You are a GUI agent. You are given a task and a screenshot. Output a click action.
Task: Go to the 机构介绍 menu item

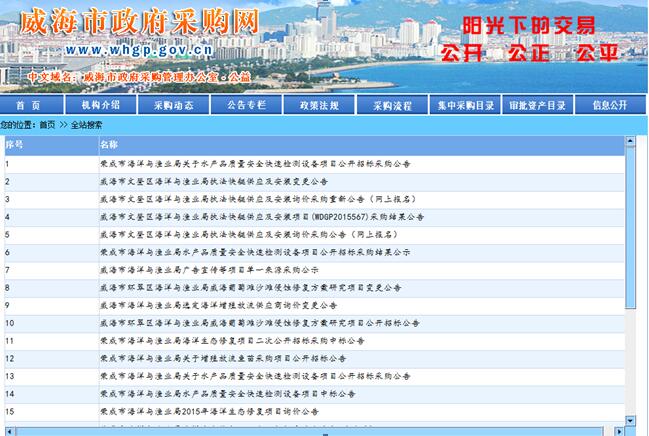tap(101, 104)
